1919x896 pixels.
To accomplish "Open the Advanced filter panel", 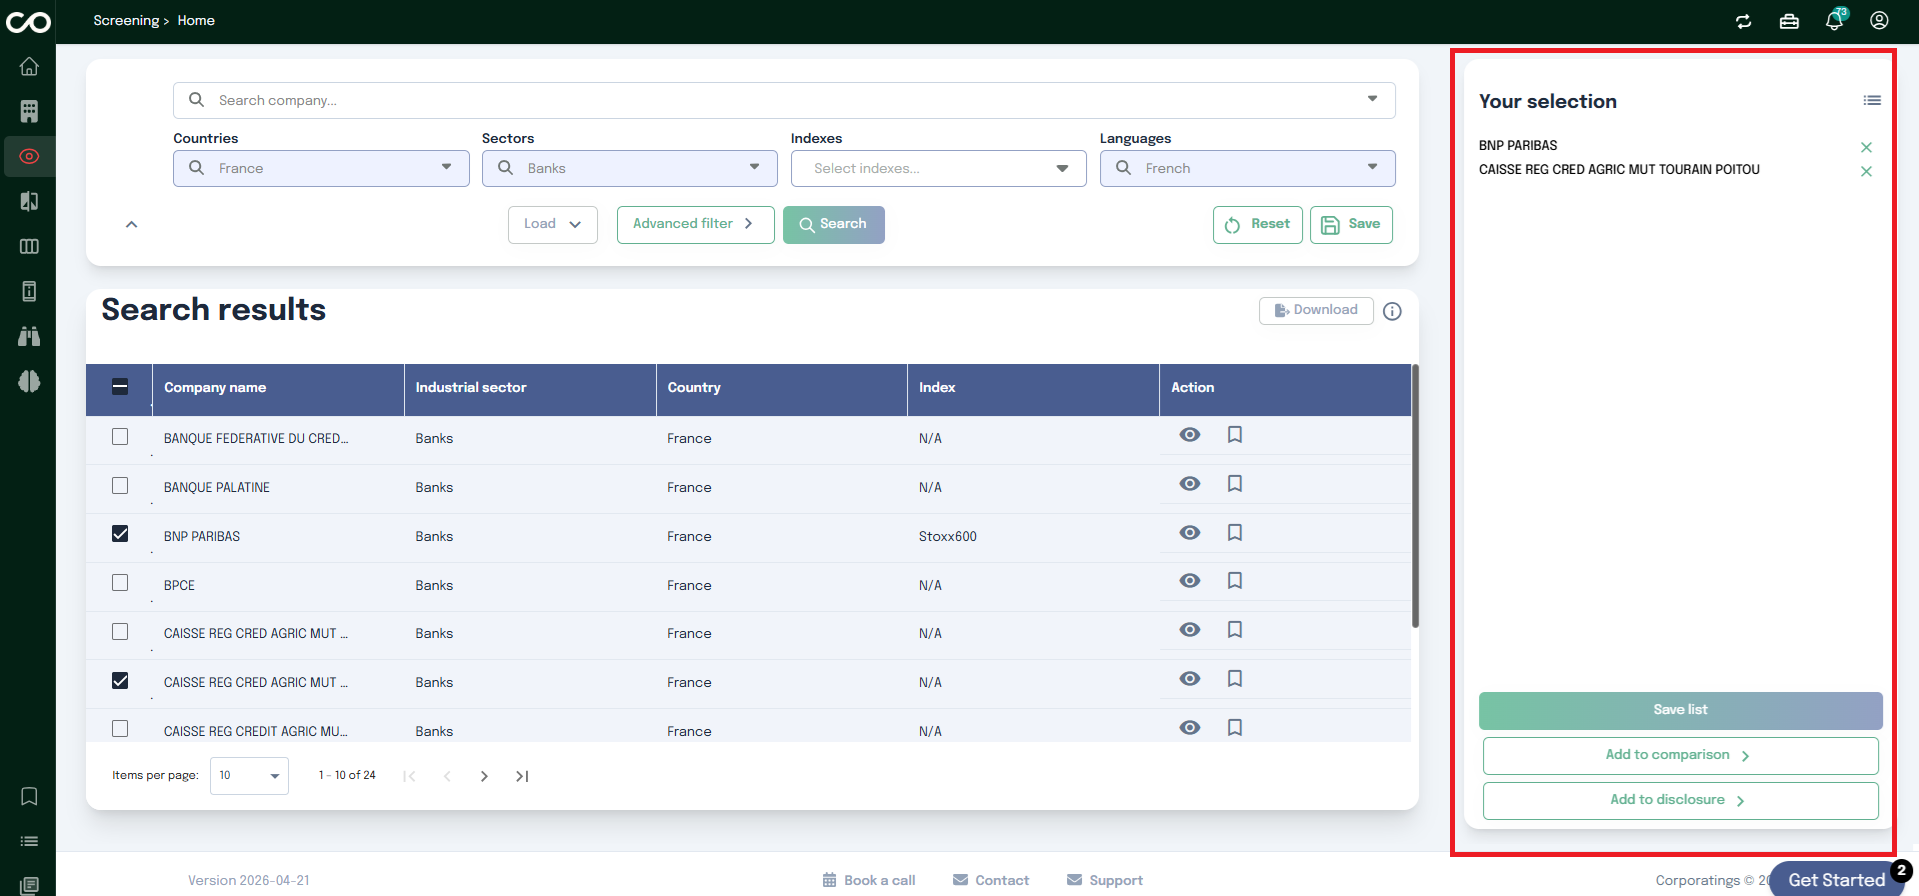I will tap(696, 224).
